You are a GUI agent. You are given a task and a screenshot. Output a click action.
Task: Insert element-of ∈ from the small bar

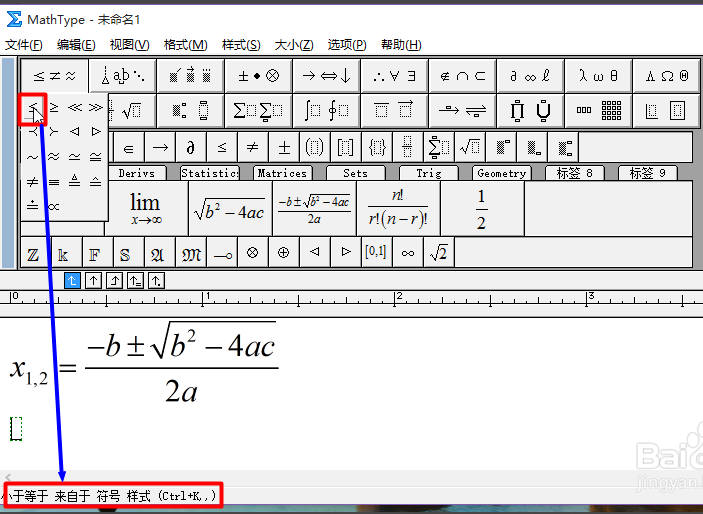(x=128, y=147)
